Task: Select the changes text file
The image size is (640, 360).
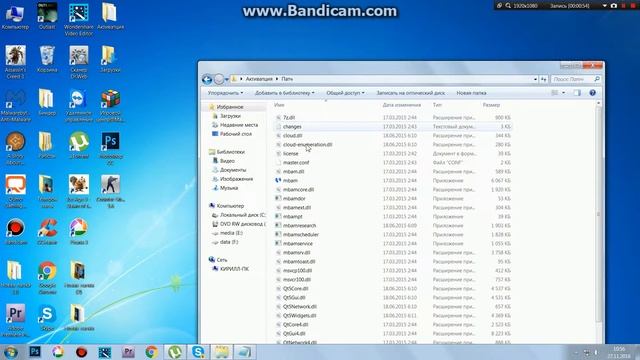Action: [x=292, y=127]
